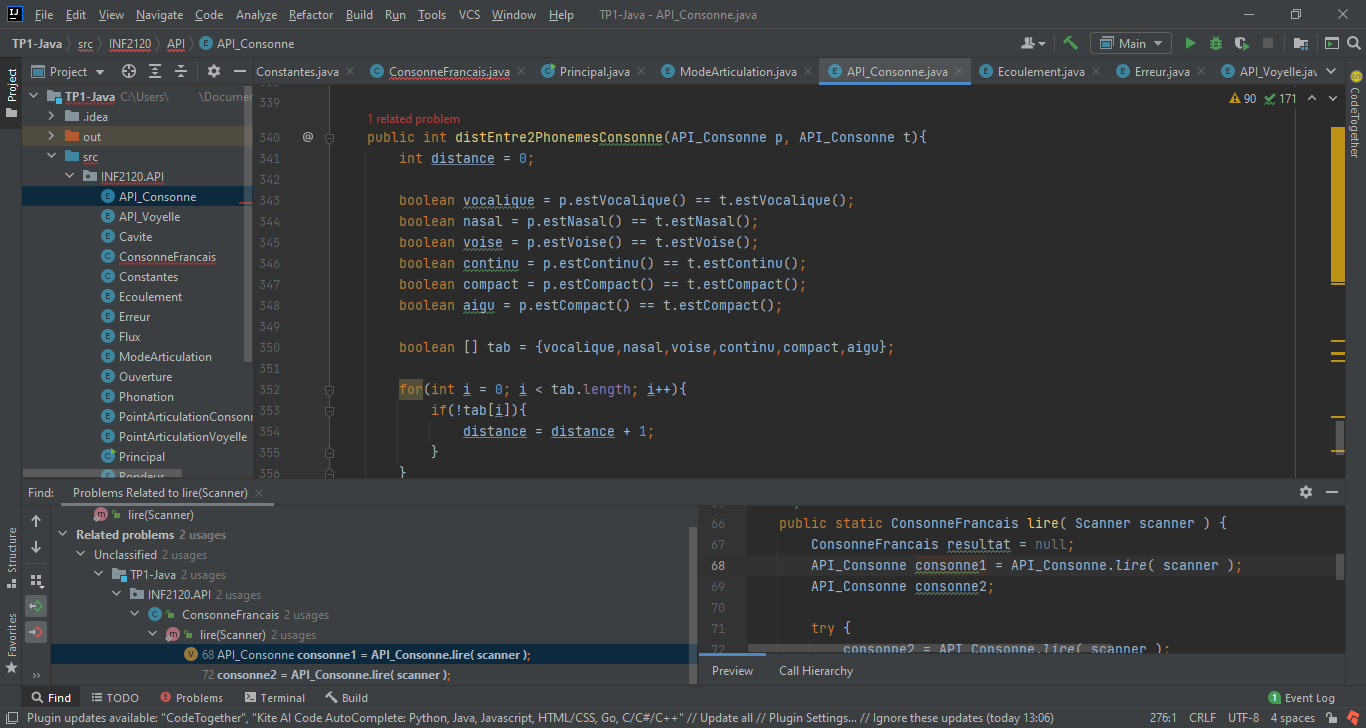Viewport: 1366px width, 728px height.
Task: Collapse the Related problems node
Action: click(65, 535)
